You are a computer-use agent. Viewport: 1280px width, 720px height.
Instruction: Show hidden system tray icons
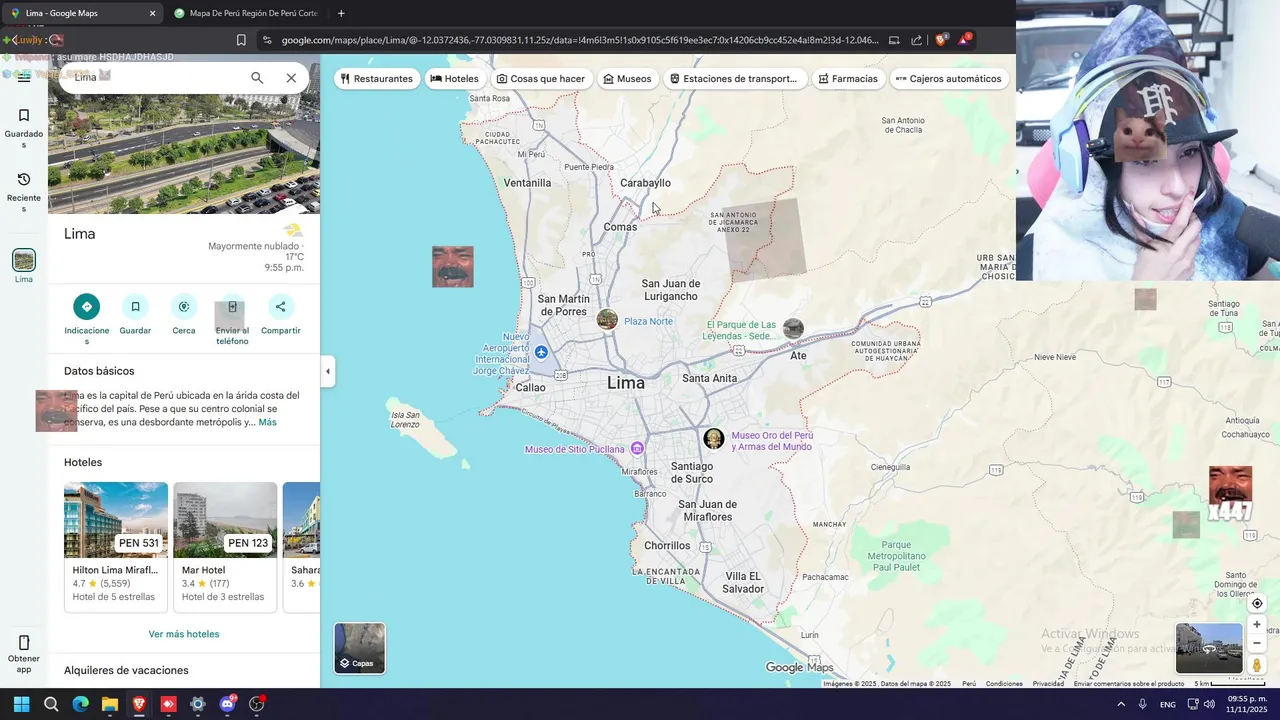tap(1119, 704)
